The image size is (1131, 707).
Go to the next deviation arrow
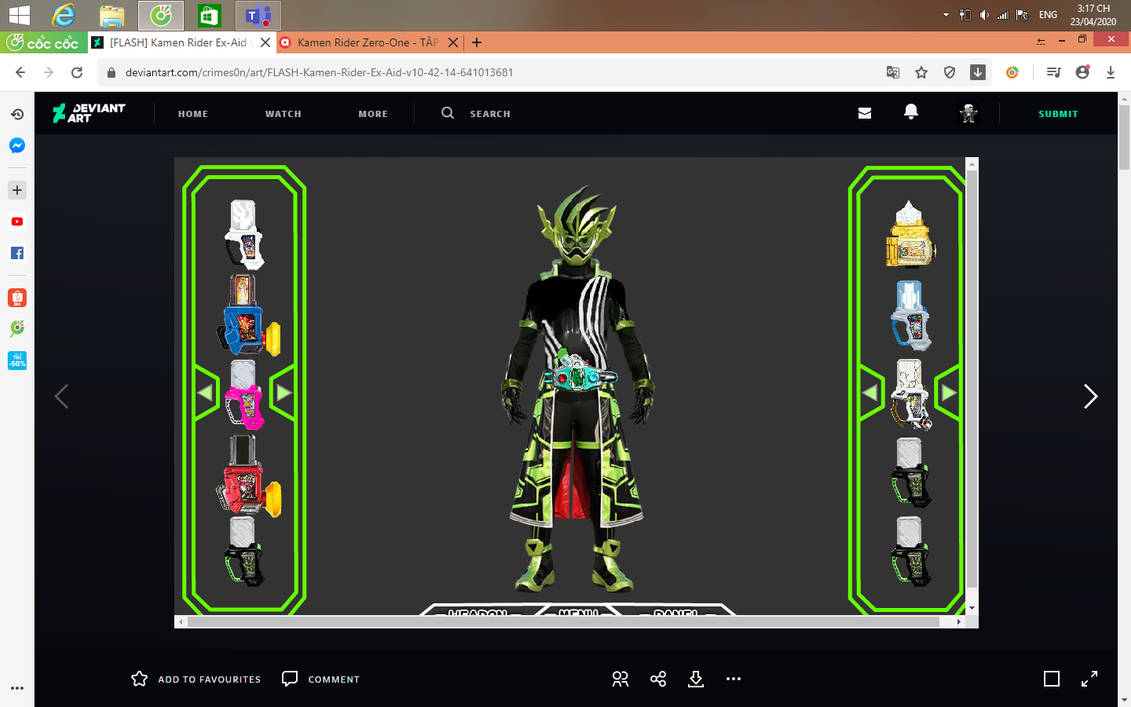tap(1090, 396)
